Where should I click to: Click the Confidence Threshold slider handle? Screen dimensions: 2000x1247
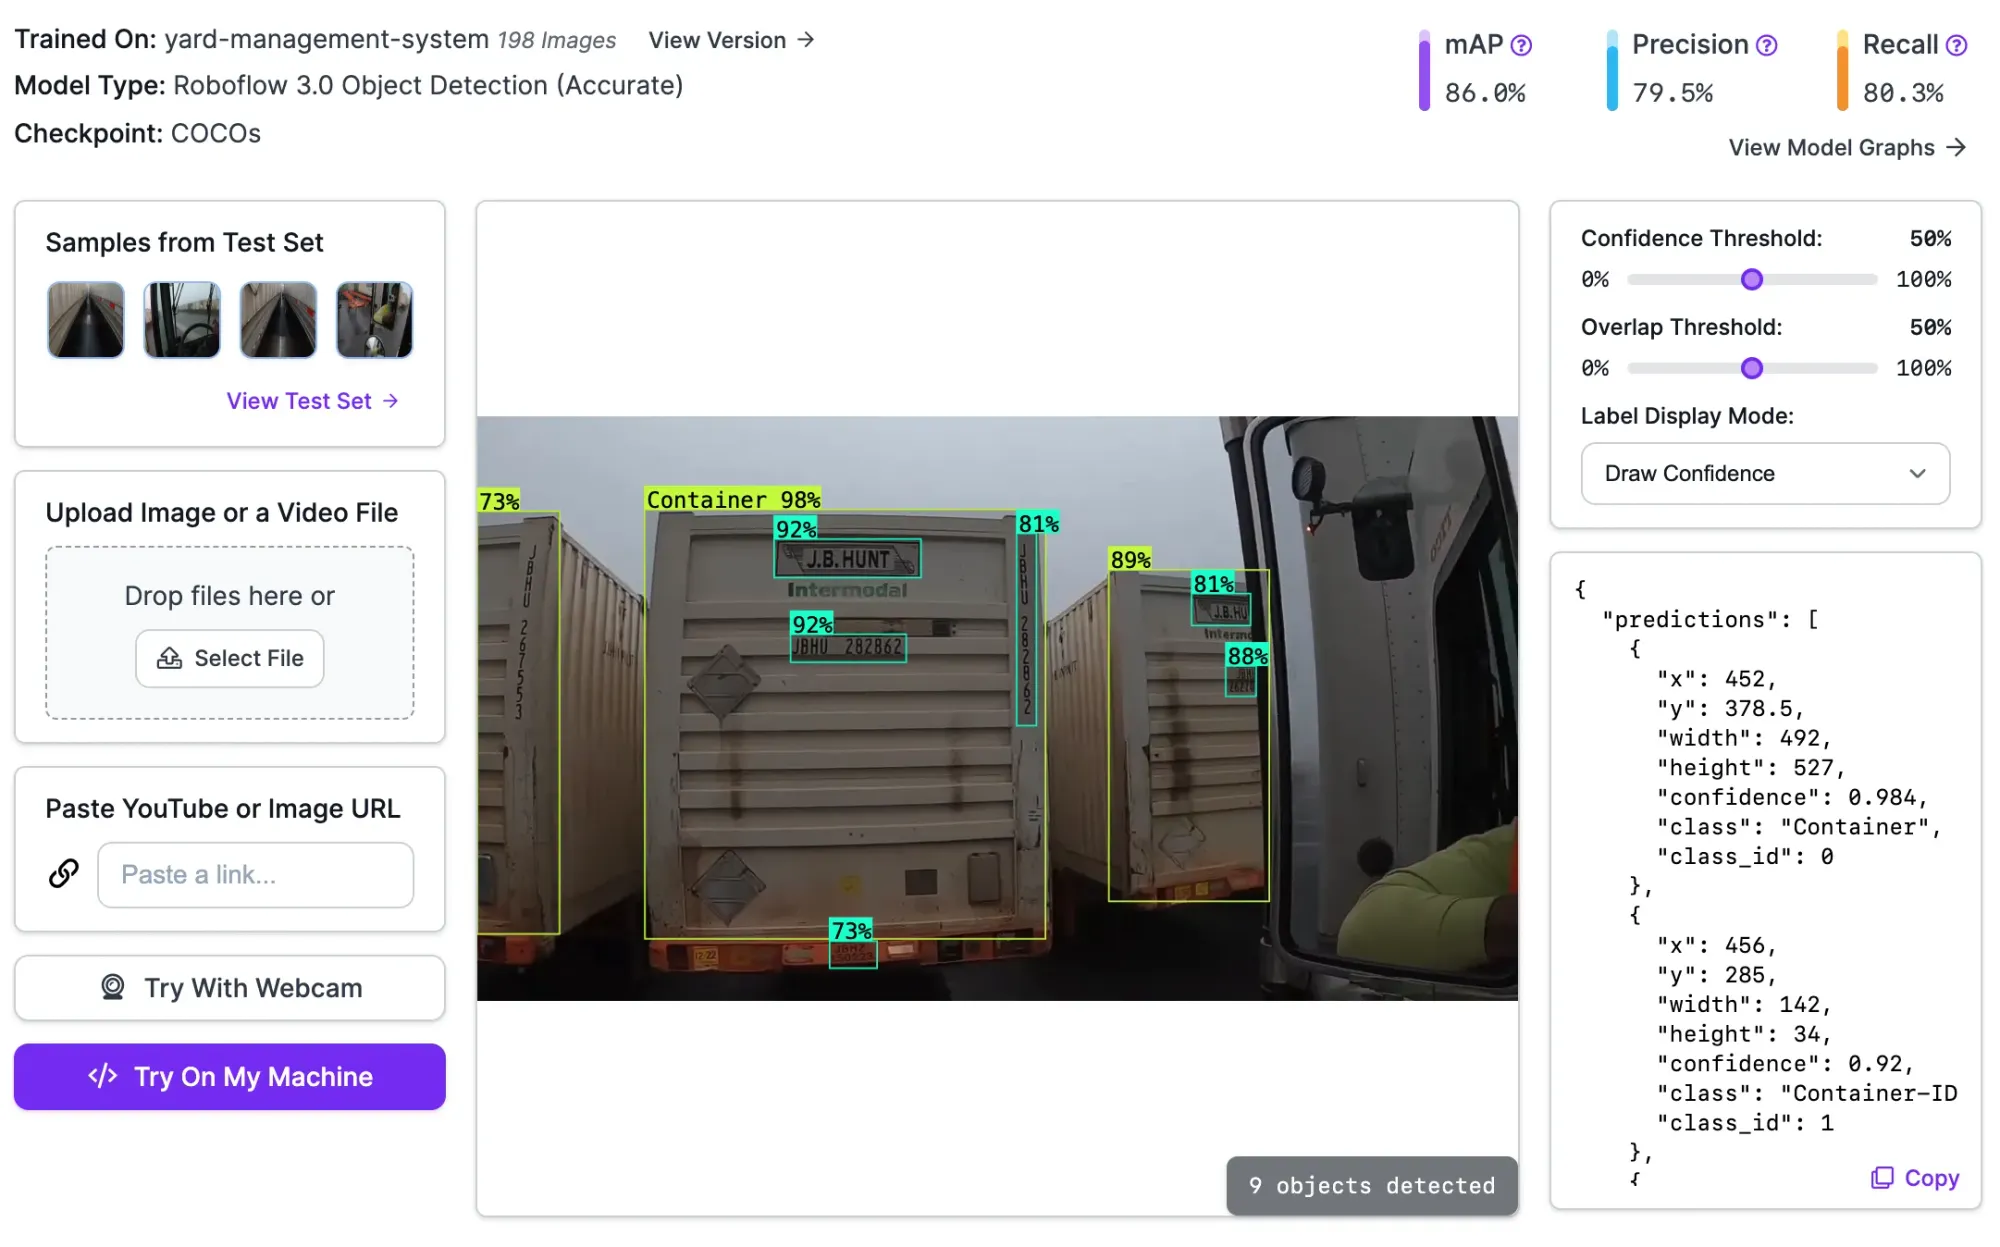tap(1751, 280)
